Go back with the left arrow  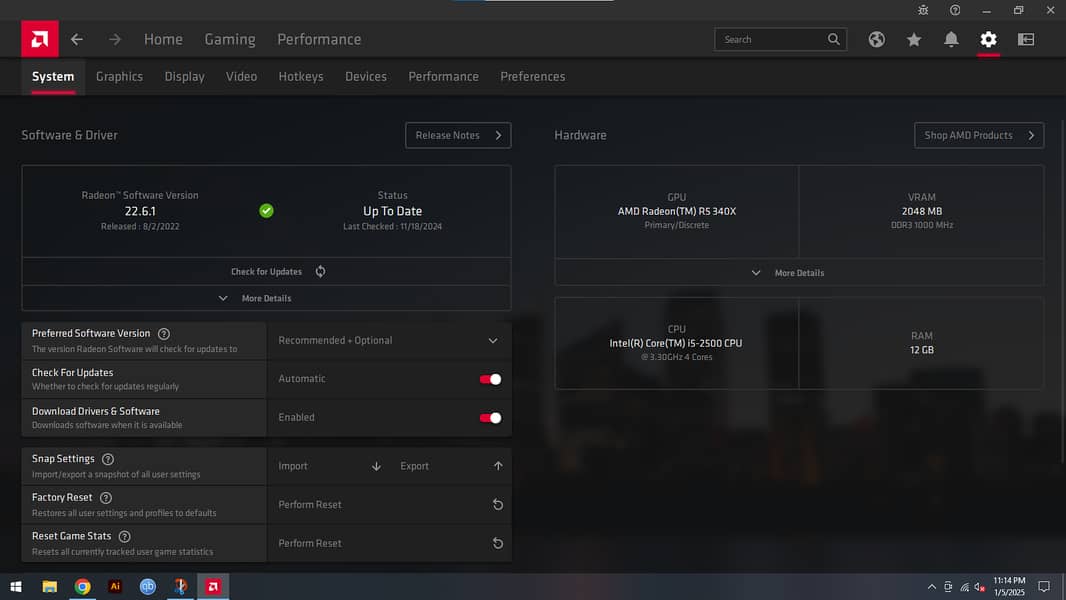pyautogui.click(x=77, y=39)
